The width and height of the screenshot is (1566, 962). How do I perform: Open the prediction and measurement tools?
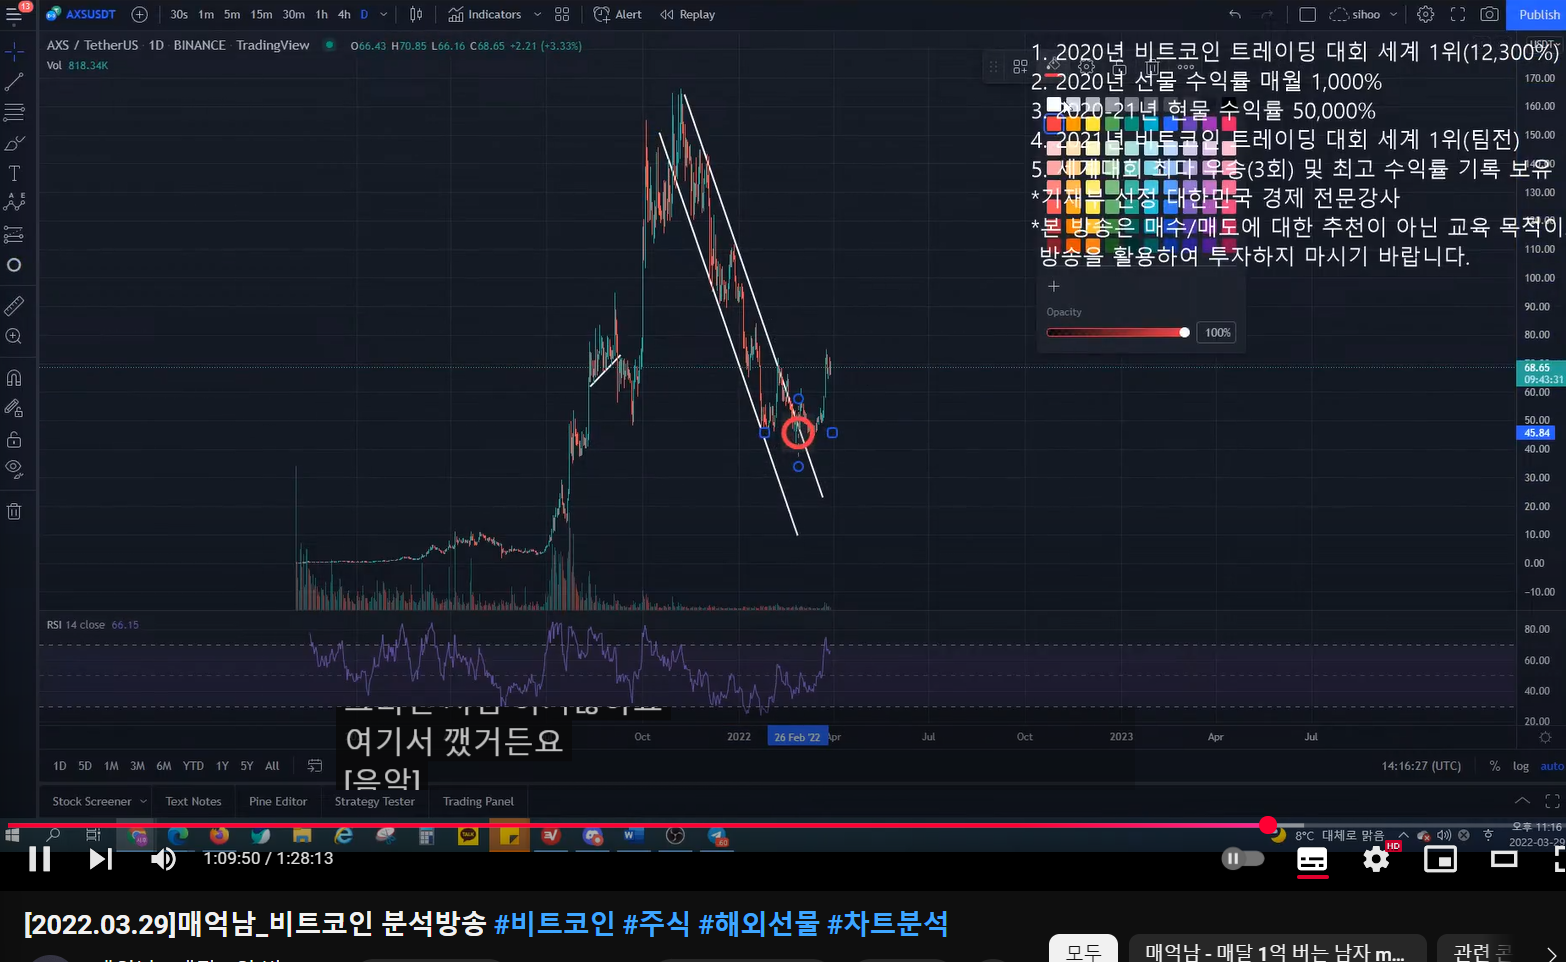[x=14, y=234]
